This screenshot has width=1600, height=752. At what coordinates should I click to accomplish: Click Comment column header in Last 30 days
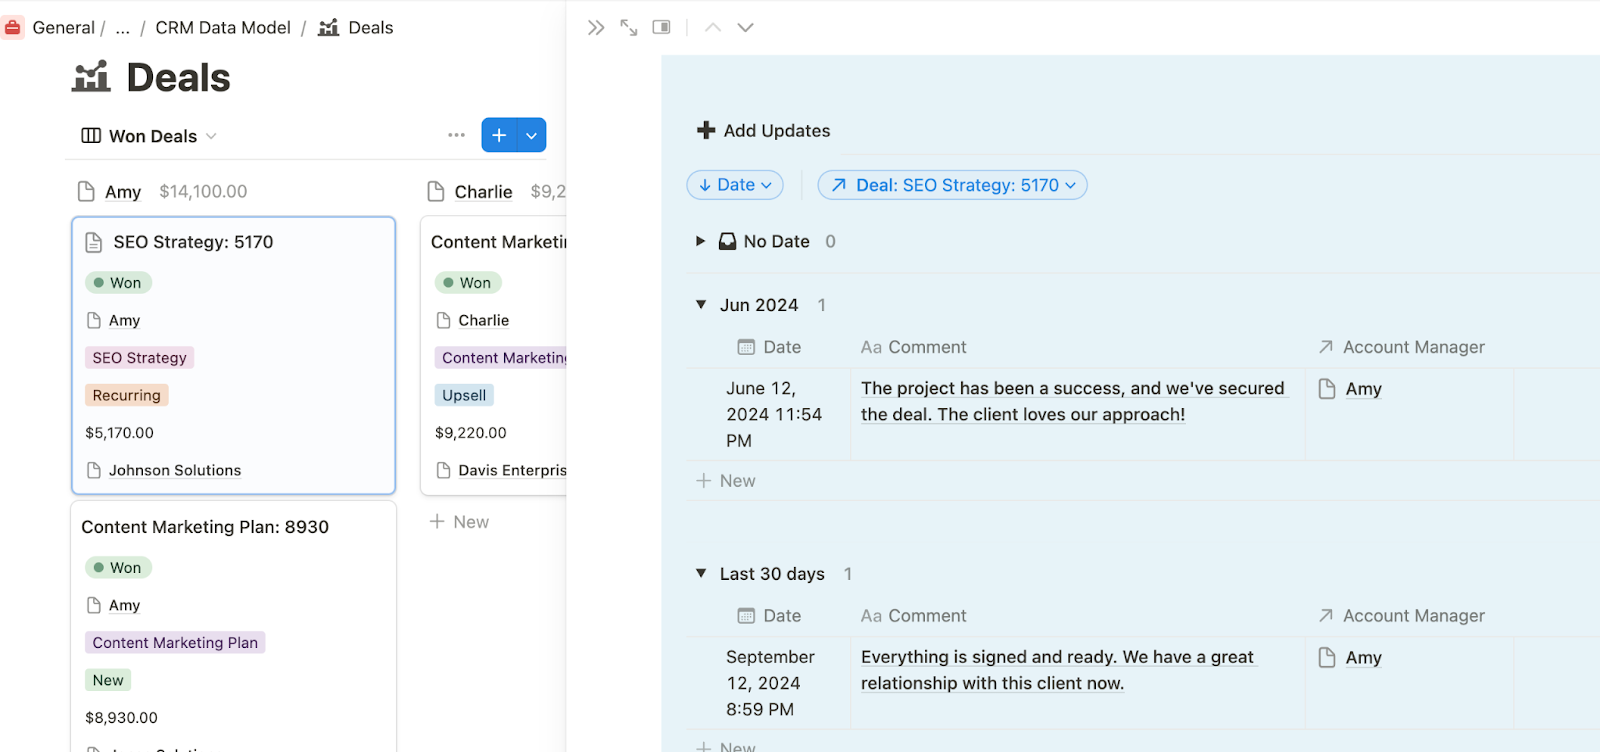(914, 616)
